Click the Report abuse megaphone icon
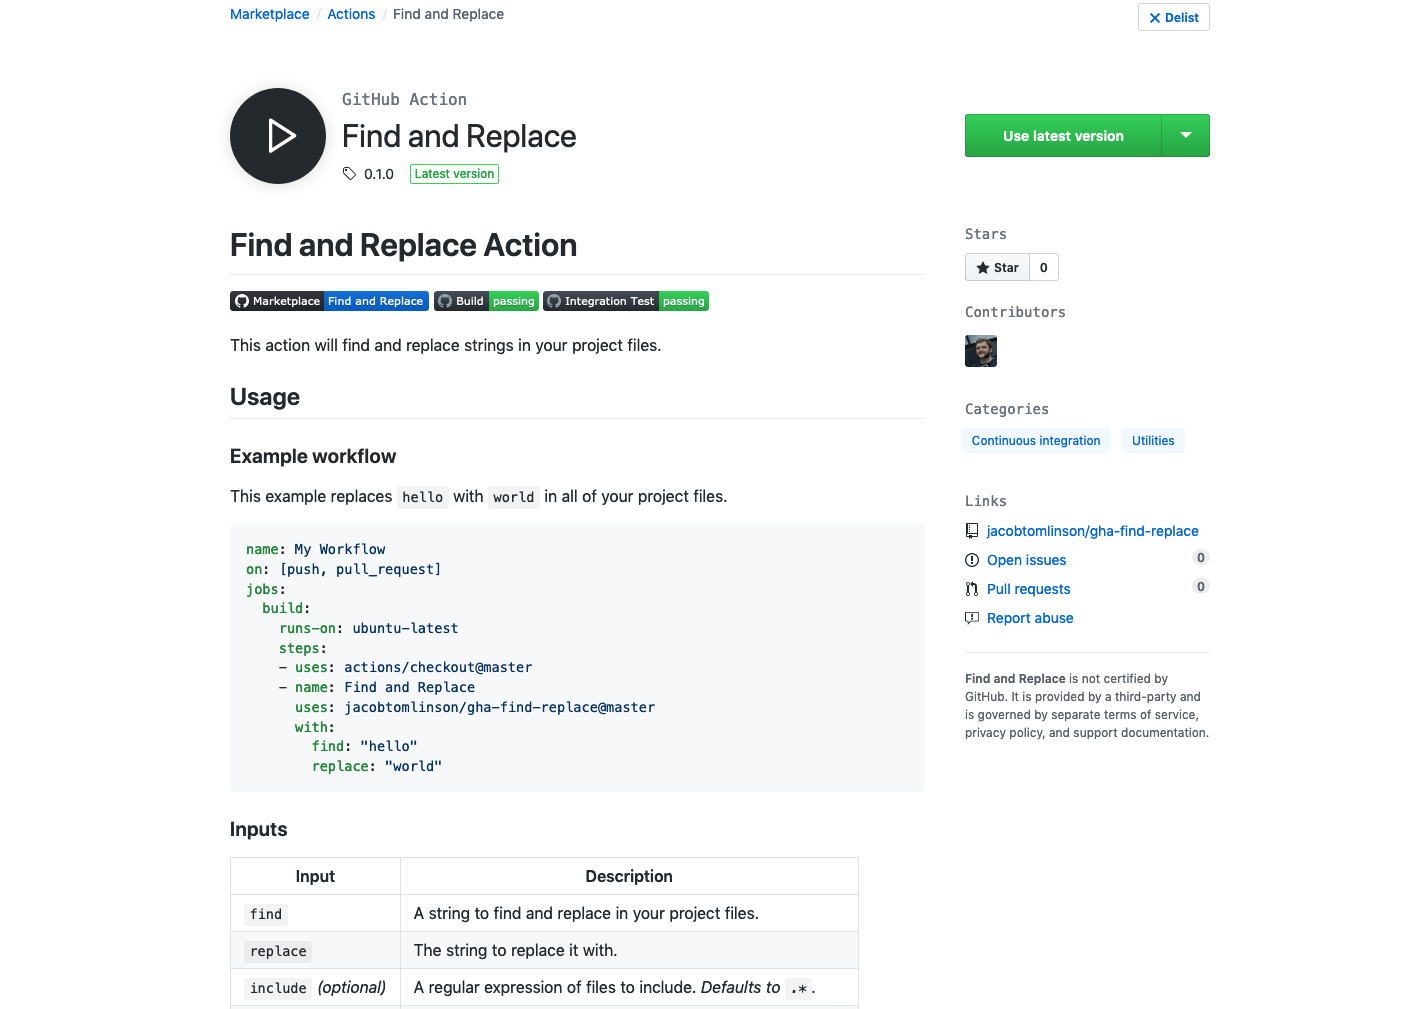This screenshot has width=1420, height=1009. pyautogui.click(x=972, y=618)
